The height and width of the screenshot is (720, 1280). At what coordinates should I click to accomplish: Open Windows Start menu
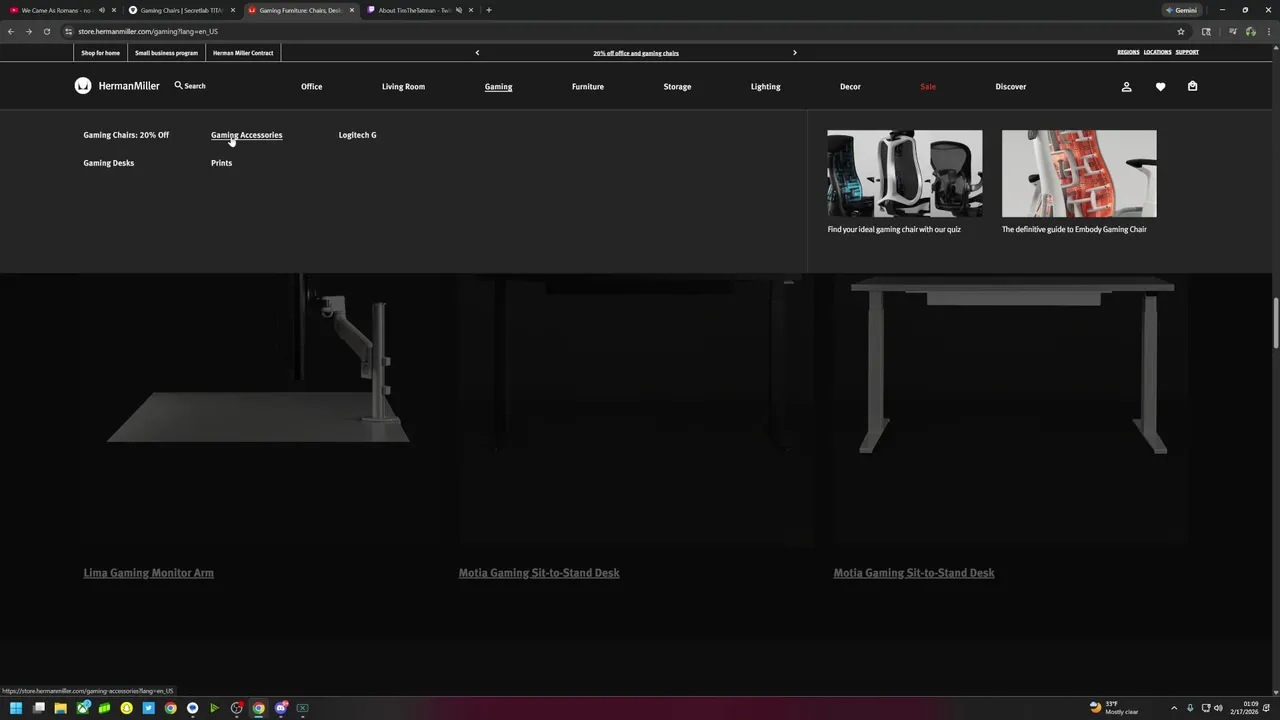pos(16,708)
